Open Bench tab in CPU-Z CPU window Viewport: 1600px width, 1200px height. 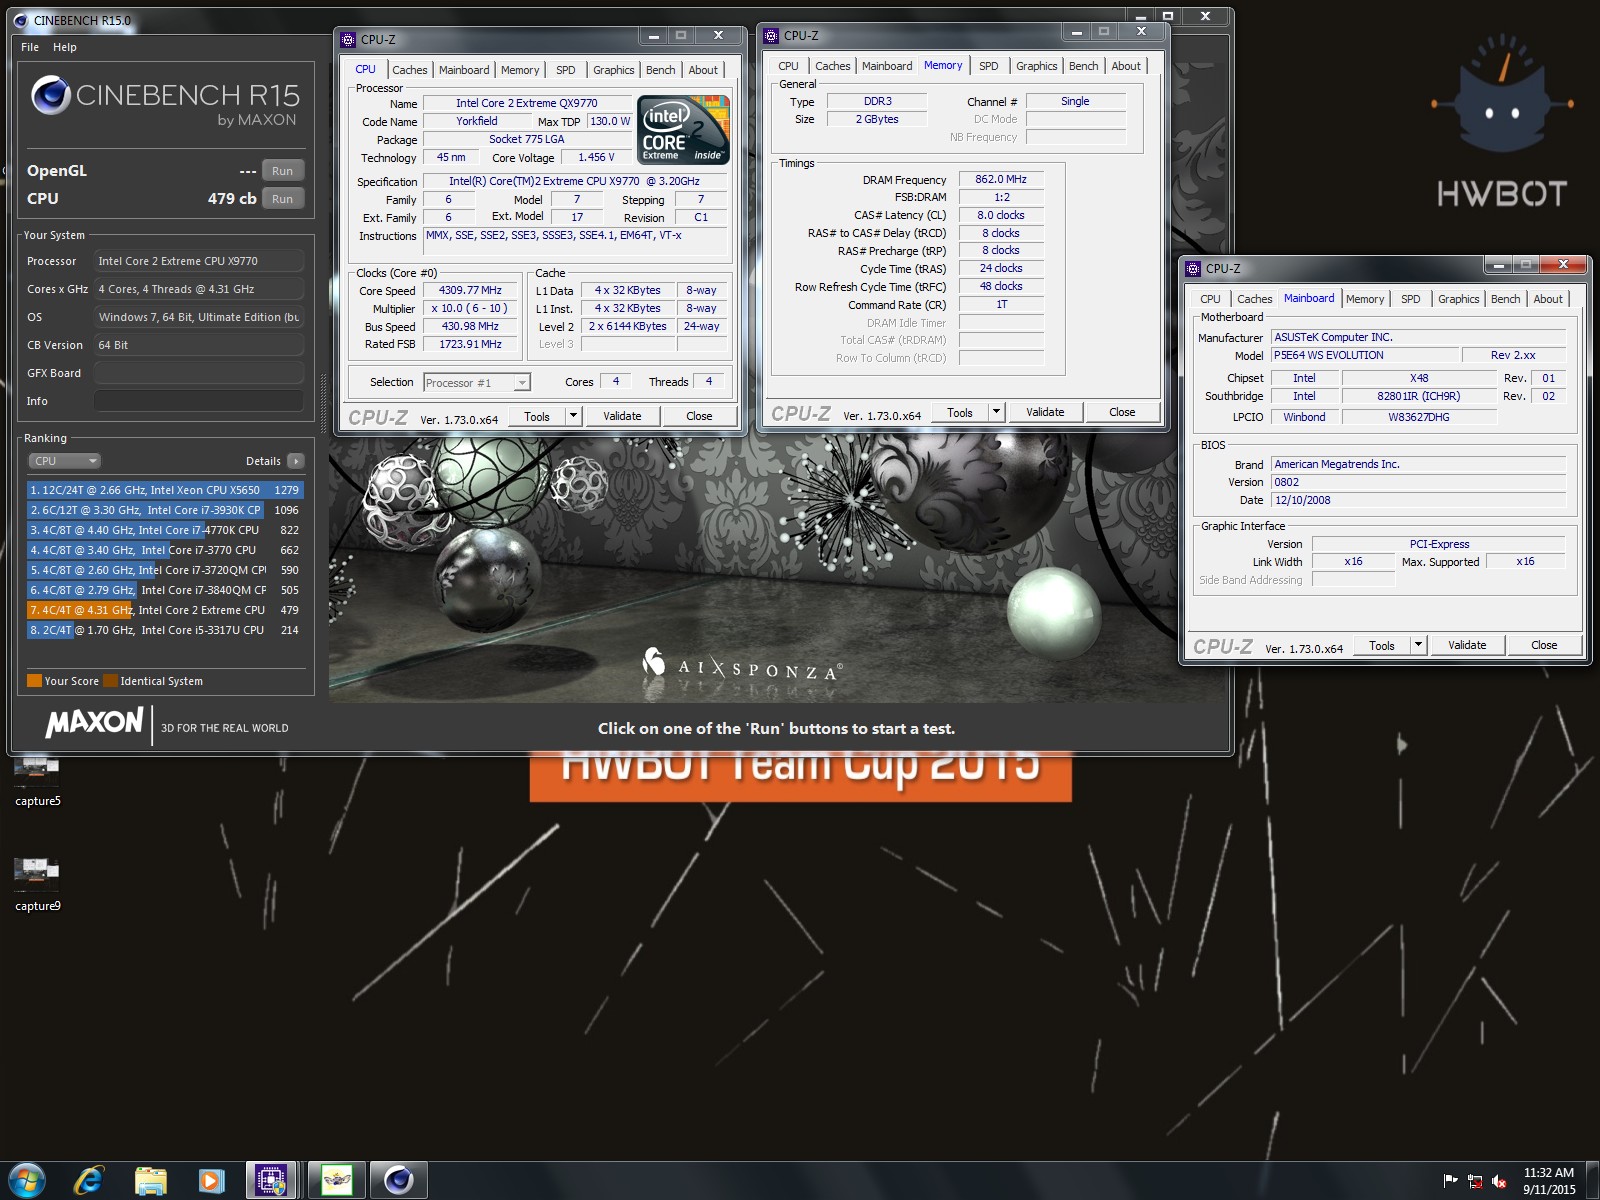[x=661, y=70]
